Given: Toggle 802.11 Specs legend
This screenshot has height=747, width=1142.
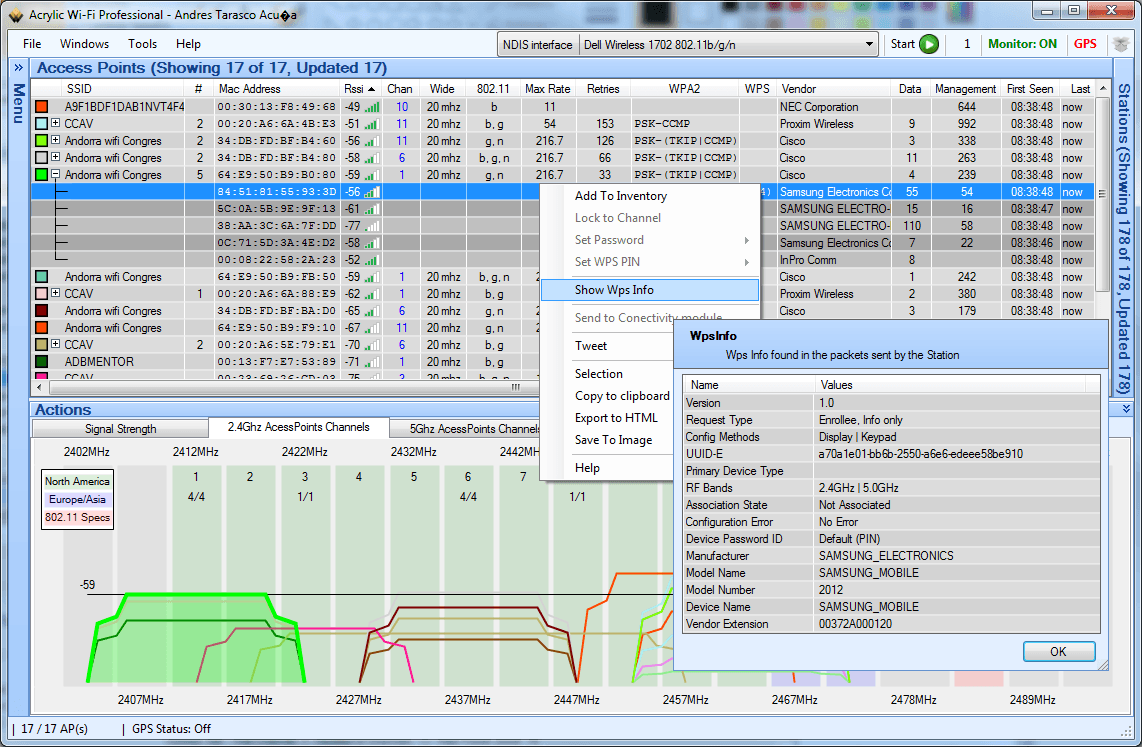Looking at the screenshot, I should [x=77, y=518].
